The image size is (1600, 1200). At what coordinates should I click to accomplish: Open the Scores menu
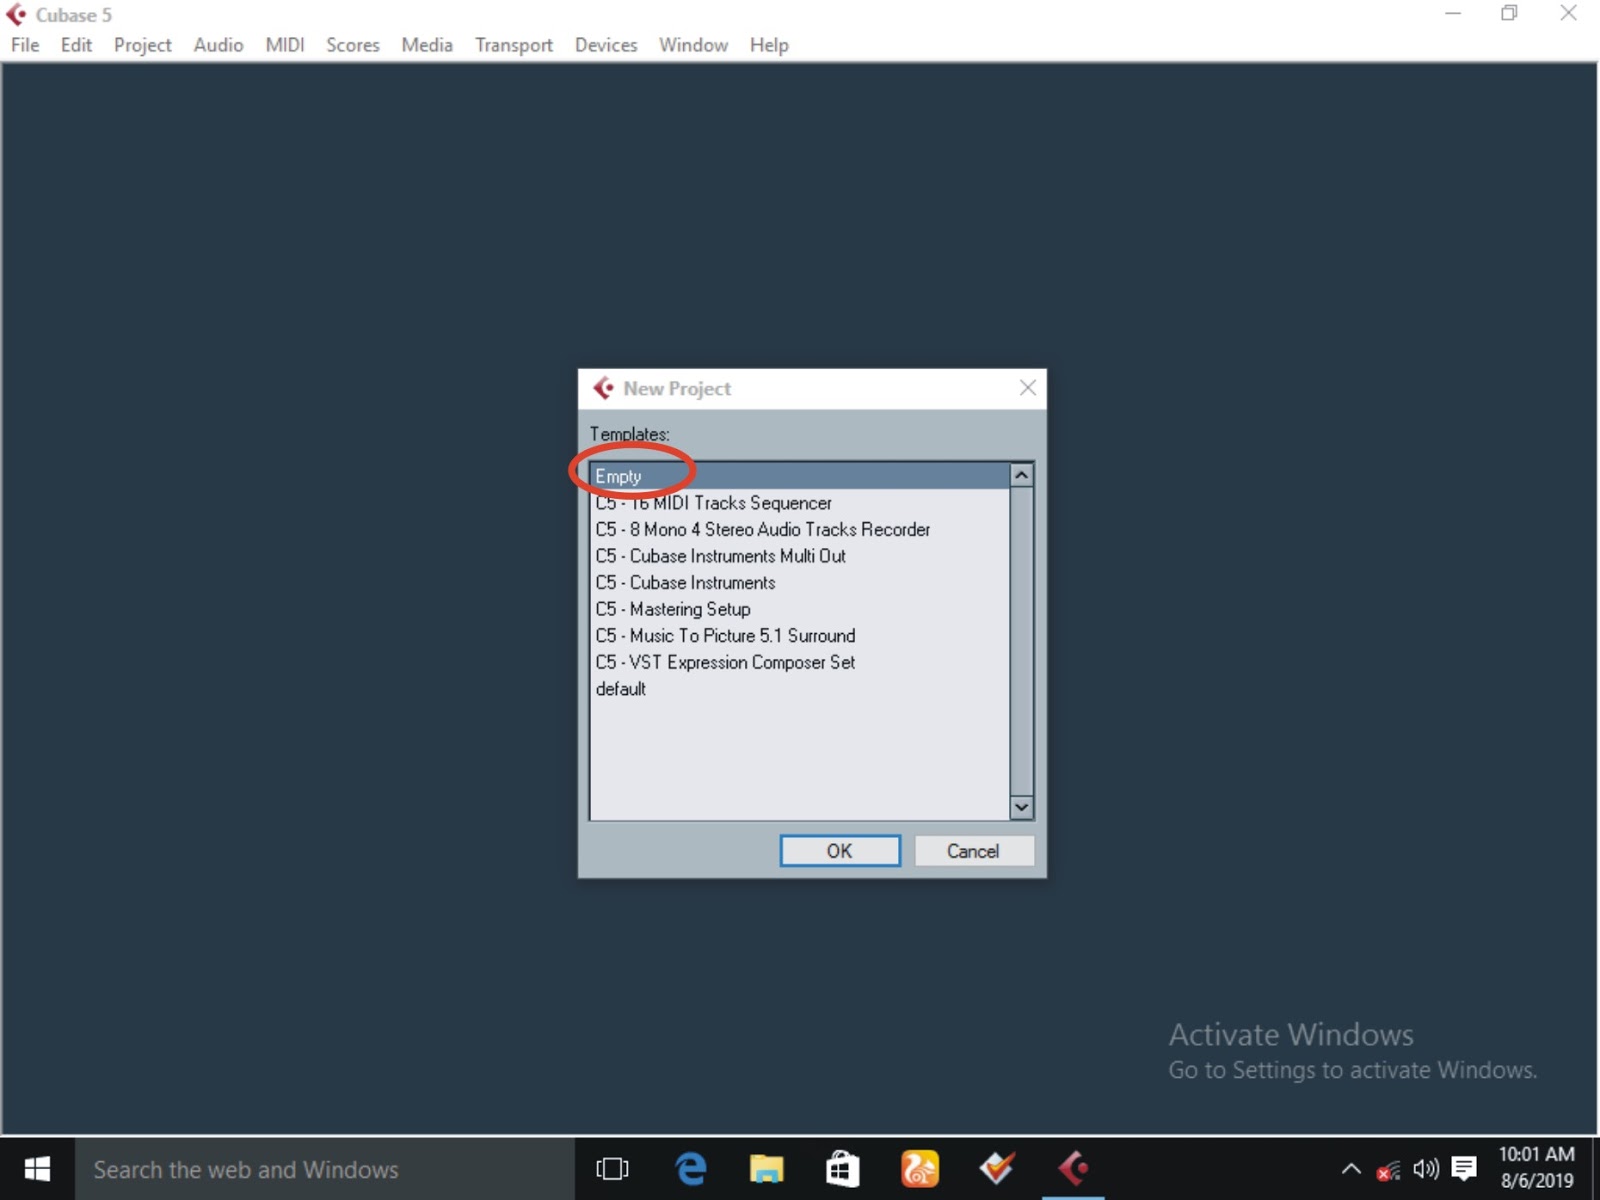coord(353,45)
